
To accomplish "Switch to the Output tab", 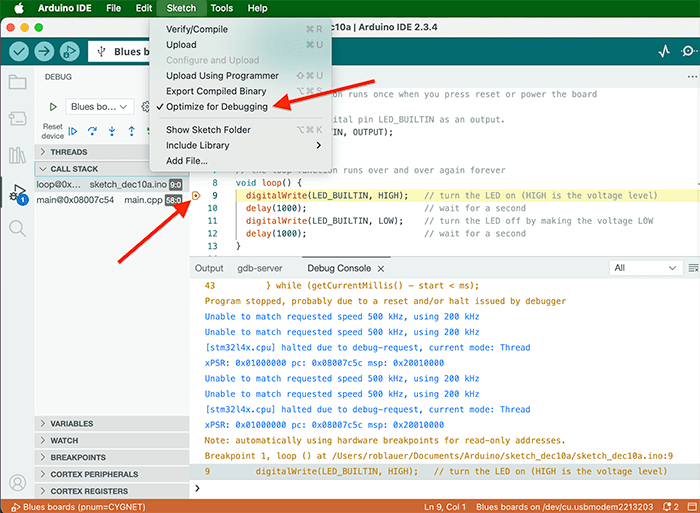I will [x=209, y=268].
